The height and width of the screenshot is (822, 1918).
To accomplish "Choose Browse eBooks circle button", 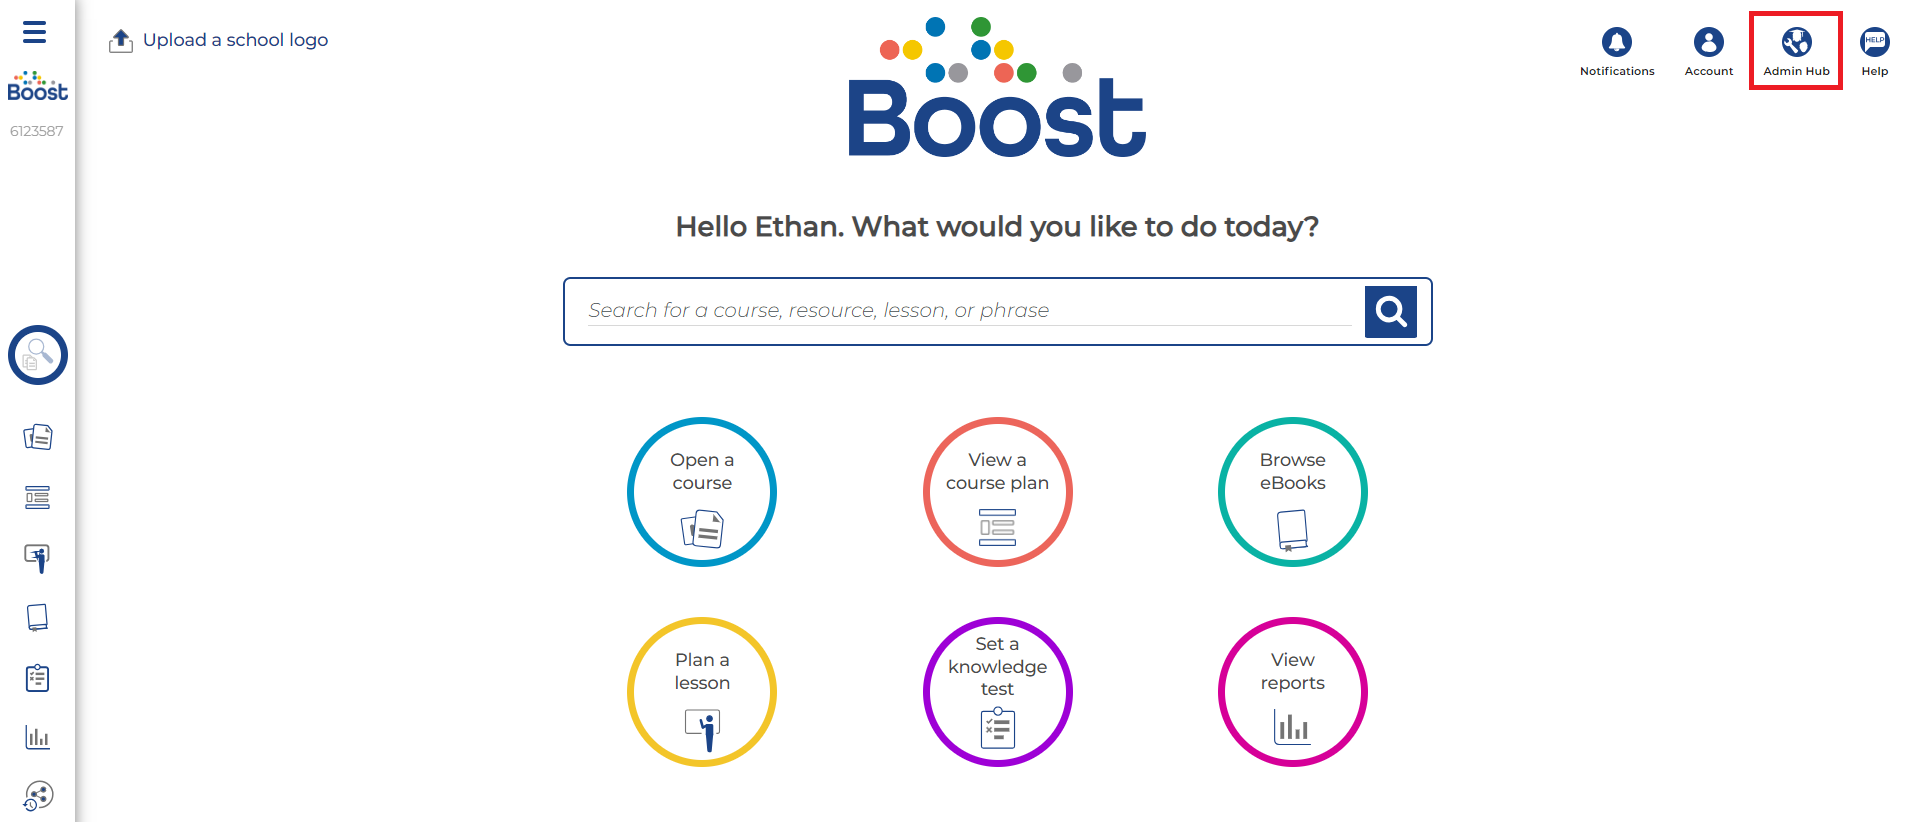I will tap(1292, 492).
